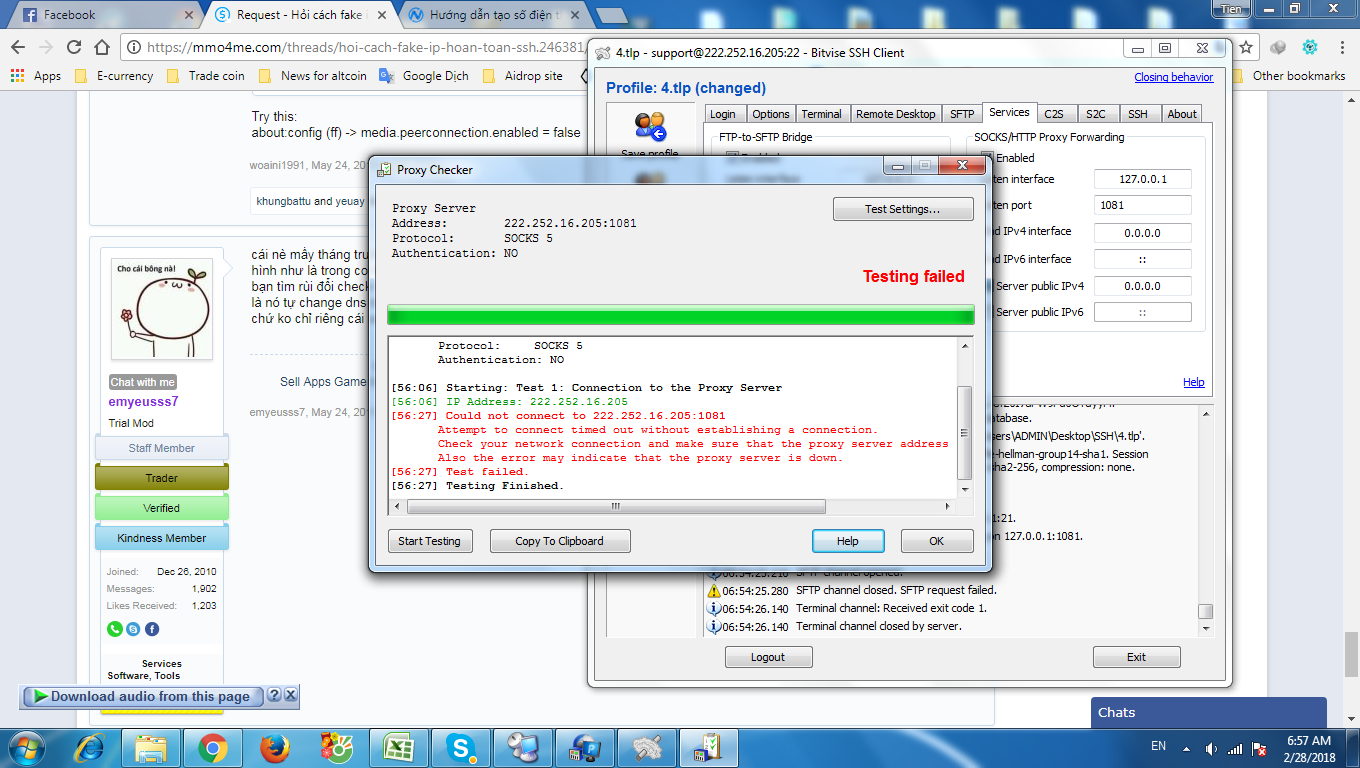Click the help question mark on download audio bar
The width and height of the screenshot is (1360, 768).
[273, 695]
